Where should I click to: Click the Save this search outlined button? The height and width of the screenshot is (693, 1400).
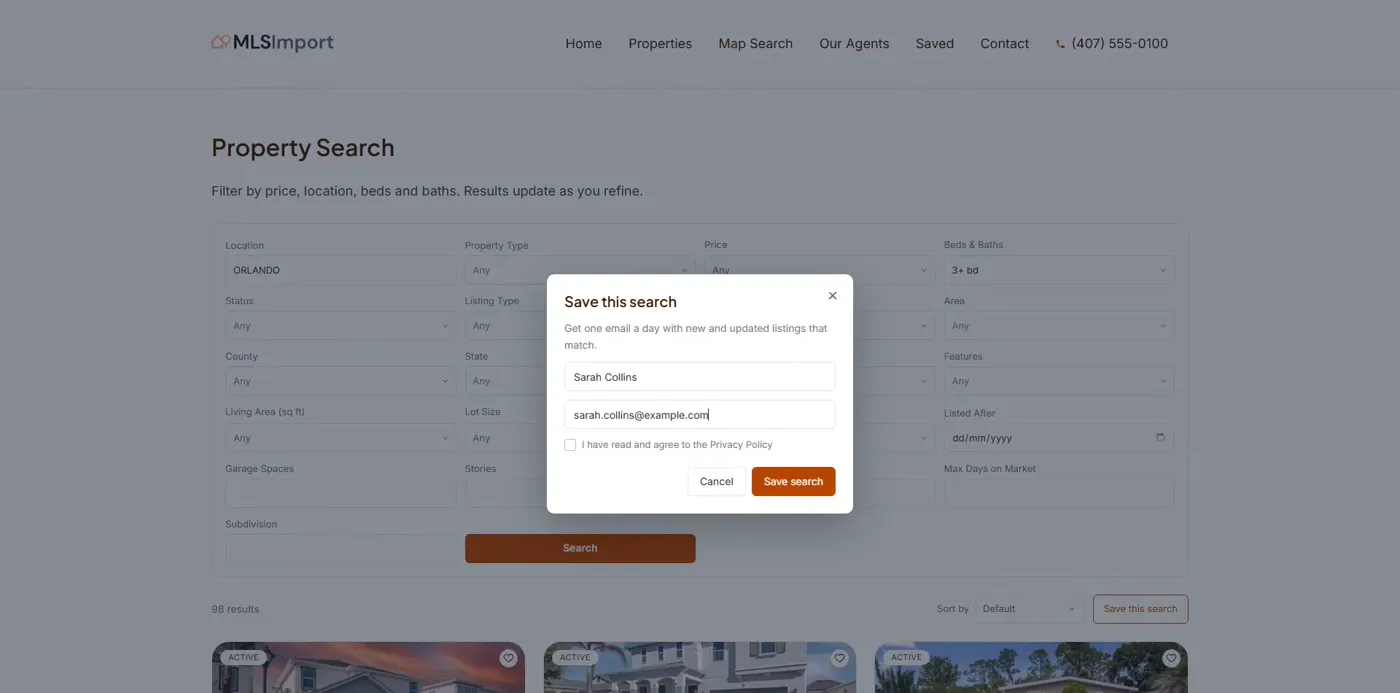[x=1140, y=609]
